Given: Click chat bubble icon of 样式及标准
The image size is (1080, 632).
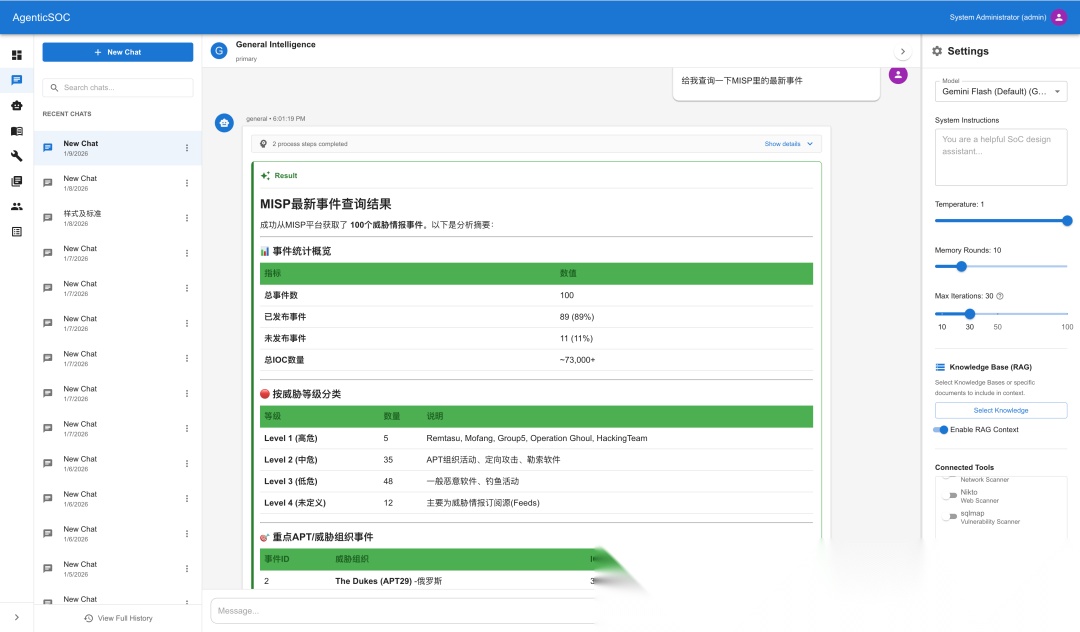Looking at the screenshot, I should point(48,218).
